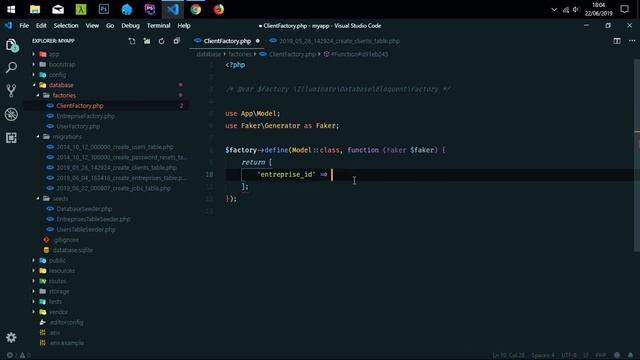Open the Mail app from the taskbar
The height and width of the screenshot is (360, 640).
coord(58,9)
